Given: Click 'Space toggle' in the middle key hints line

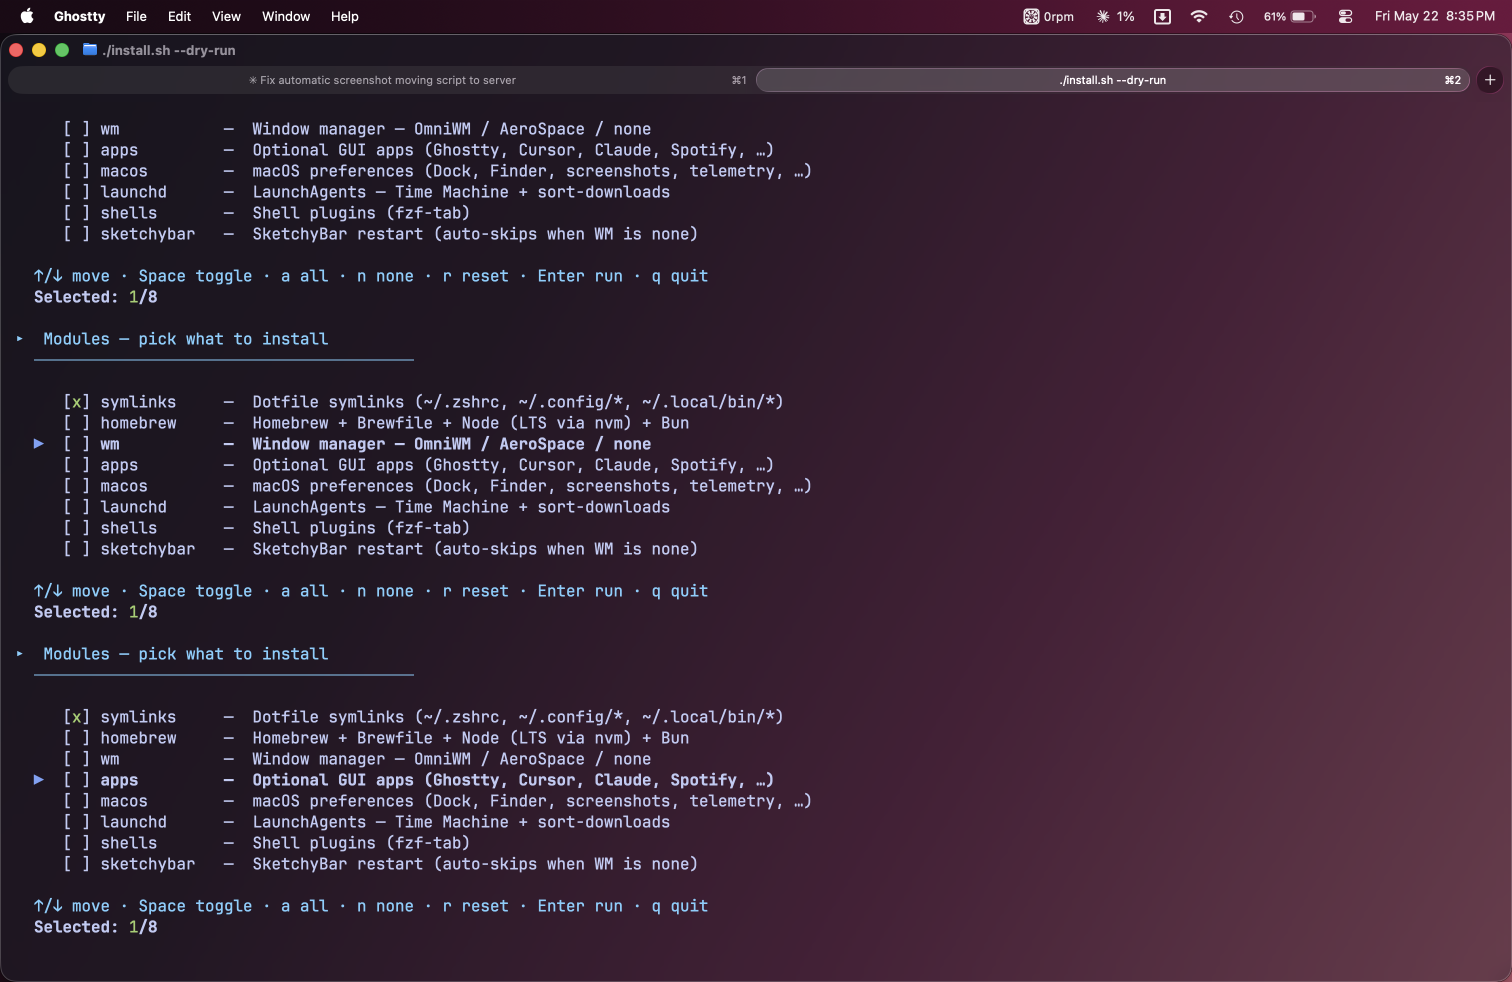Looking at the screenshot, I should pos(196,591).
